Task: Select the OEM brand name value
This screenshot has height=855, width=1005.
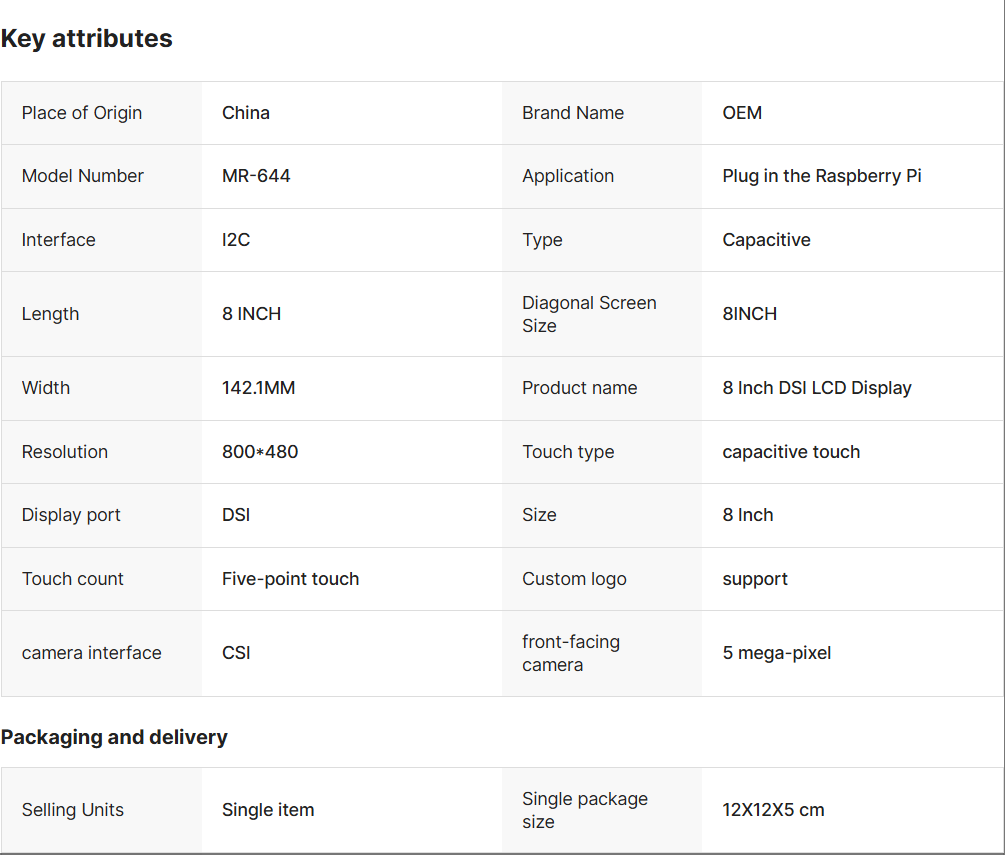Action: tap(742, 113)
